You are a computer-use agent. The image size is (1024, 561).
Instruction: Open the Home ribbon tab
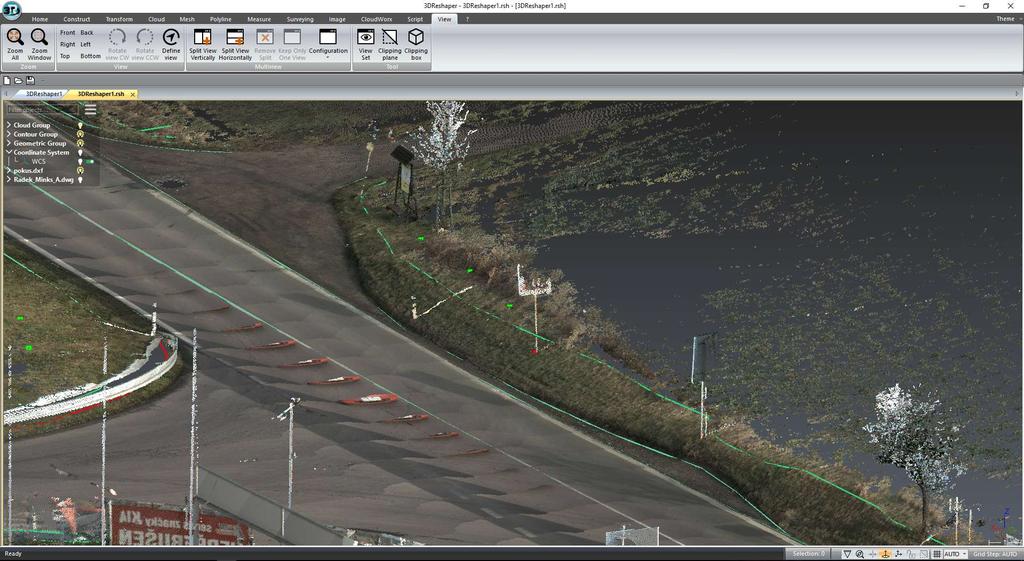pos(40,19)
